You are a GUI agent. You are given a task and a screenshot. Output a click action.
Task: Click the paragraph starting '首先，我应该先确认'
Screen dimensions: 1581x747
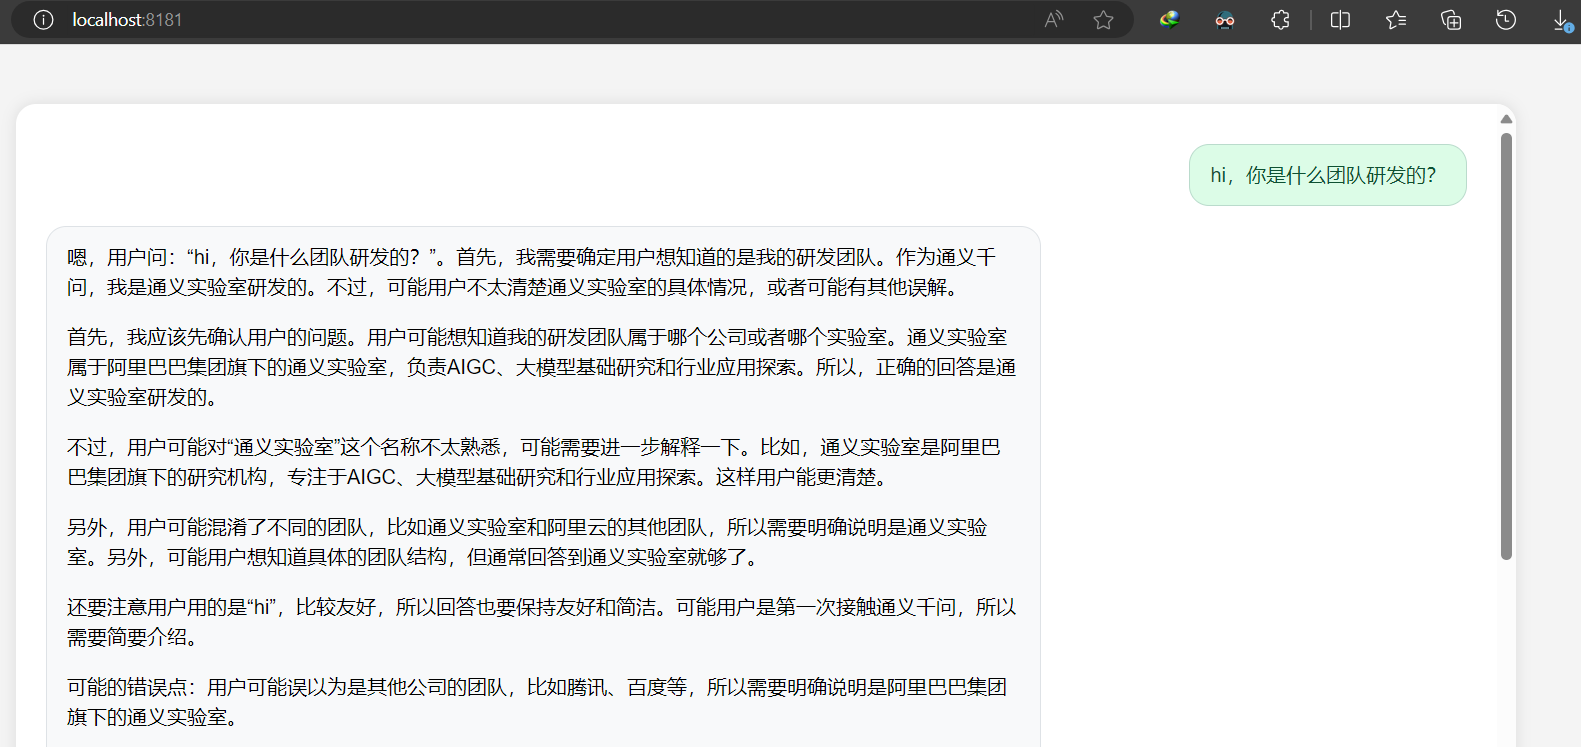click(541, 367)
